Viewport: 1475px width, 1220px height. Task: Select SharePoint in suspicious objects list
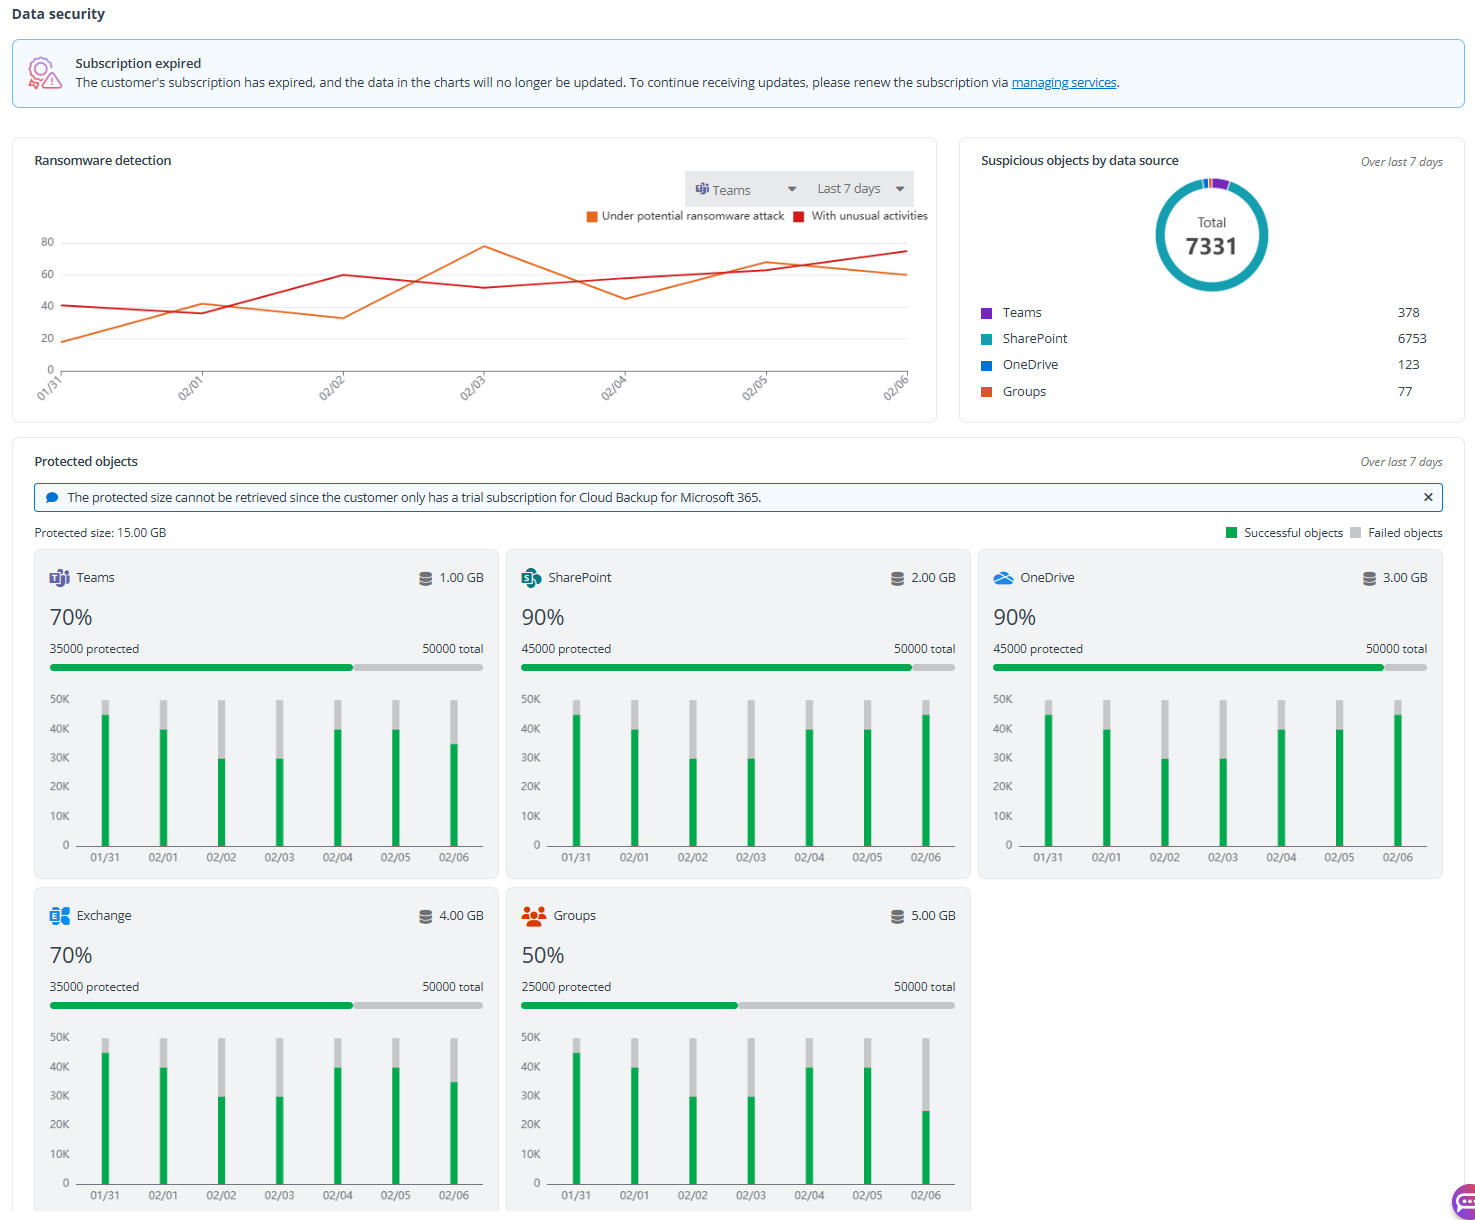(1034, 339)
